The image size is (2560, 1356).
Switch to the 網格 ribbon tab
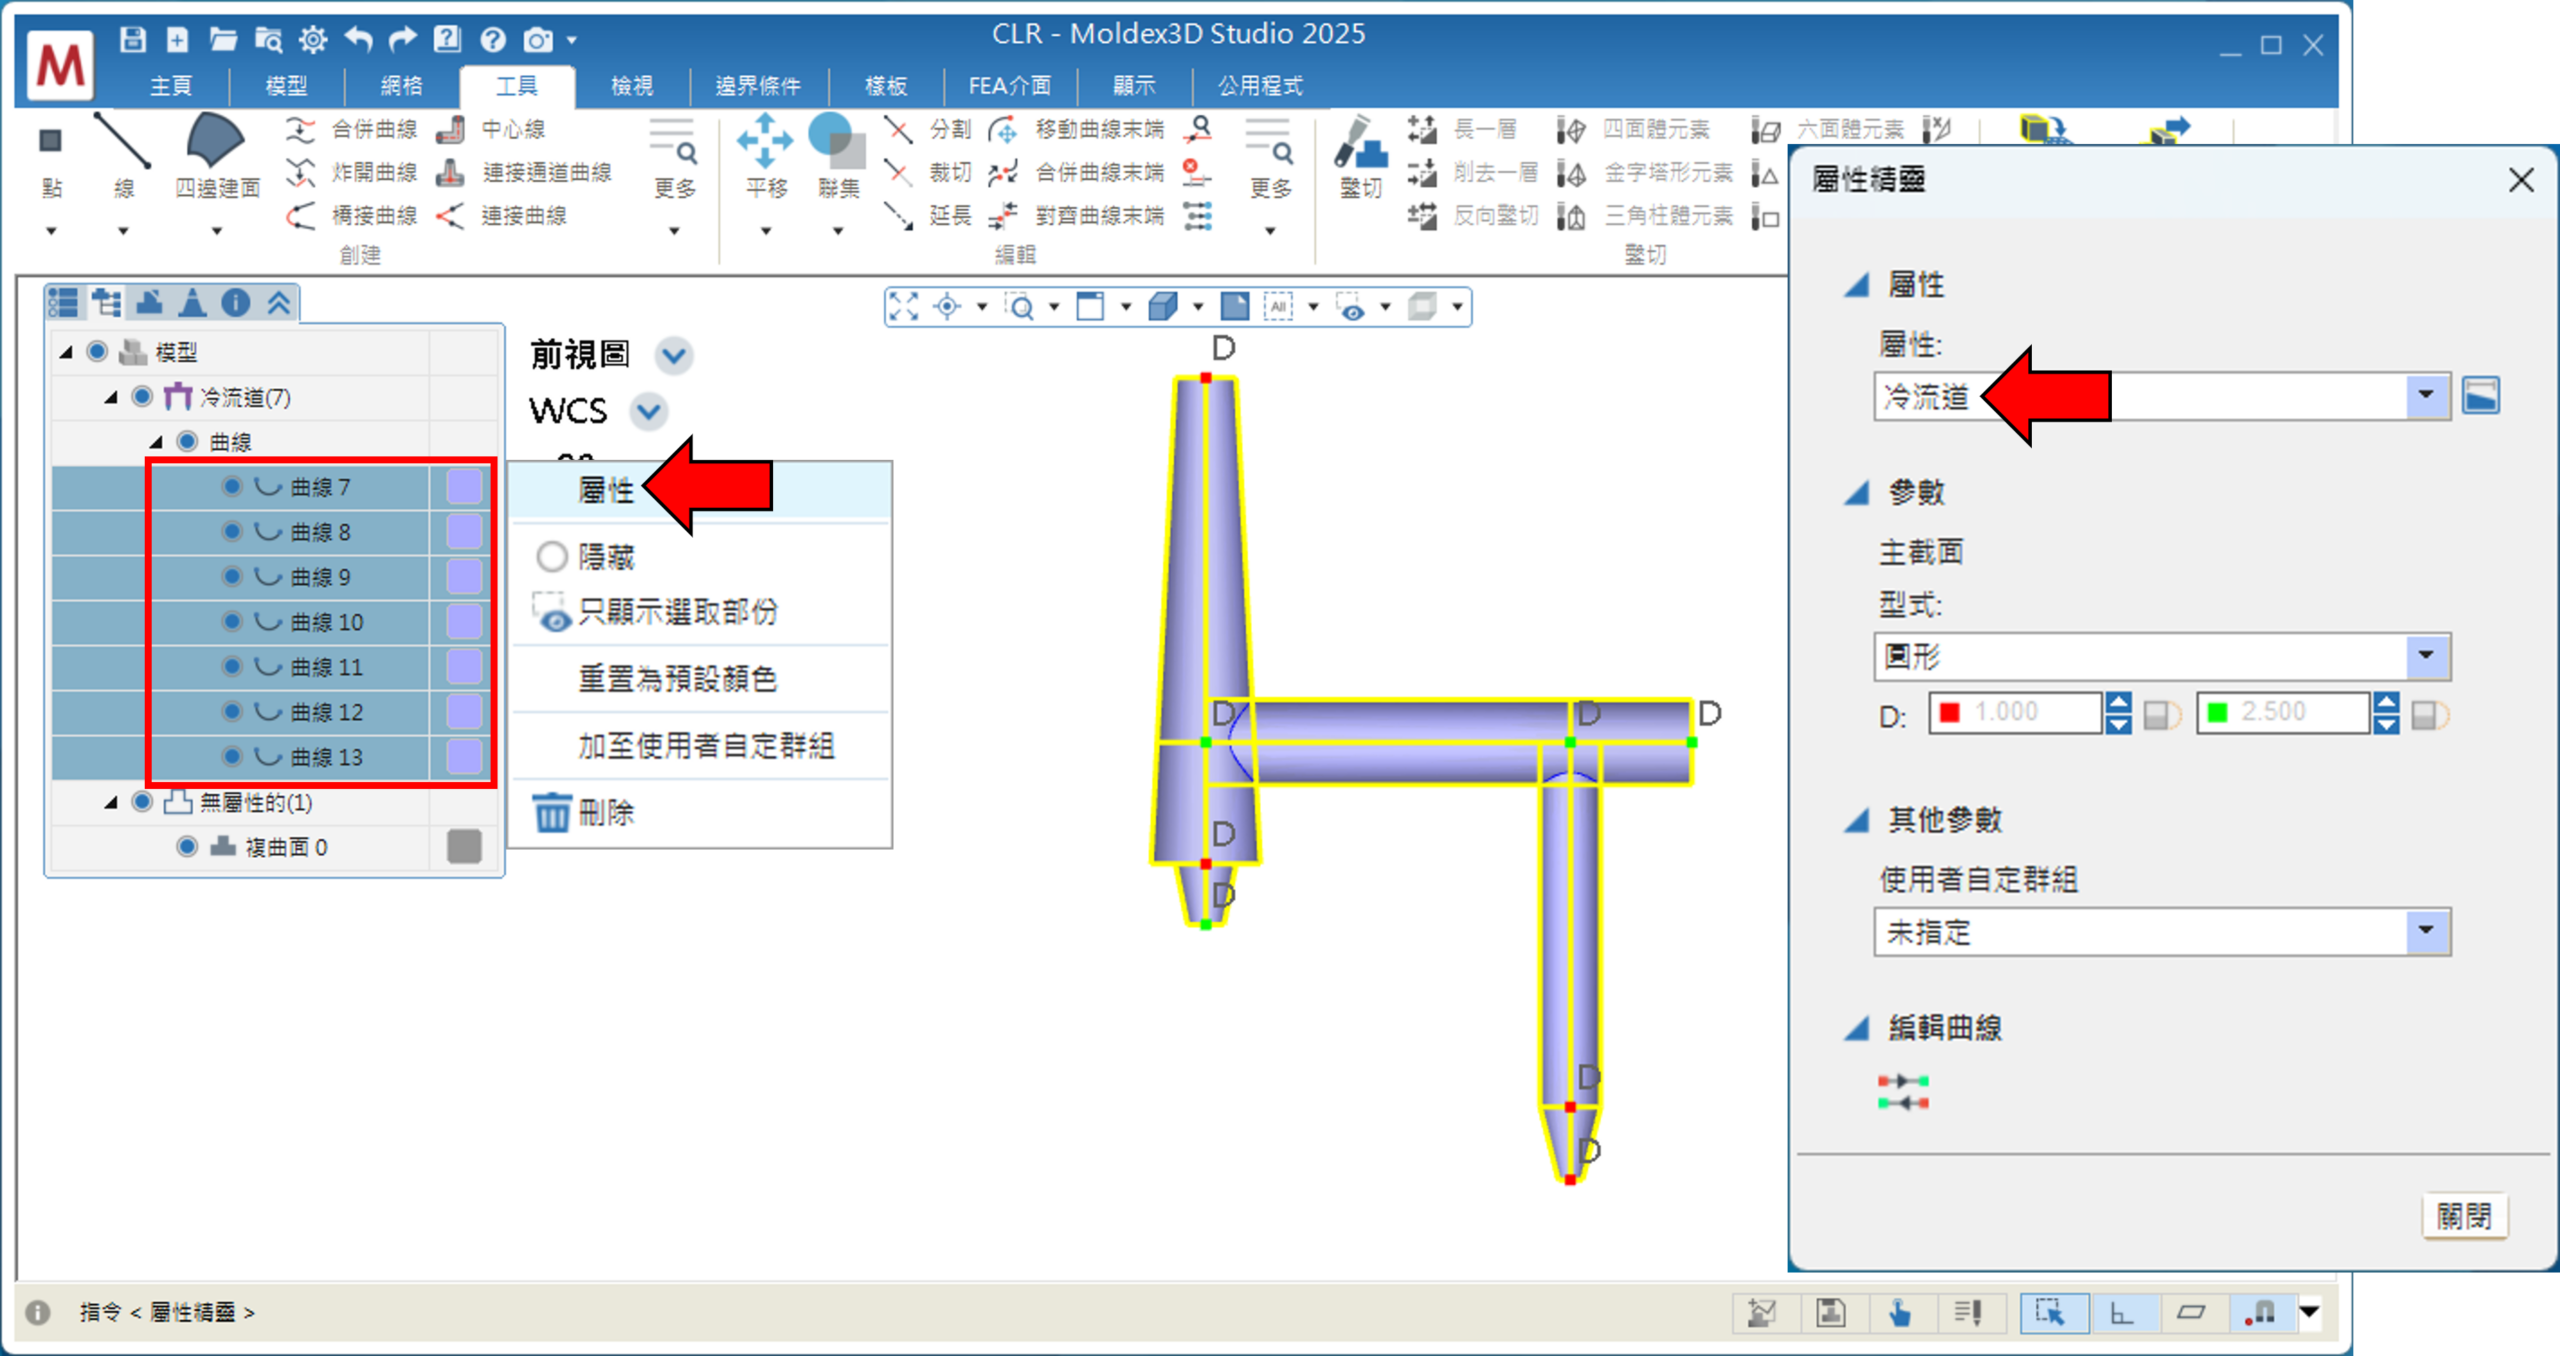(x=401, y=86)
